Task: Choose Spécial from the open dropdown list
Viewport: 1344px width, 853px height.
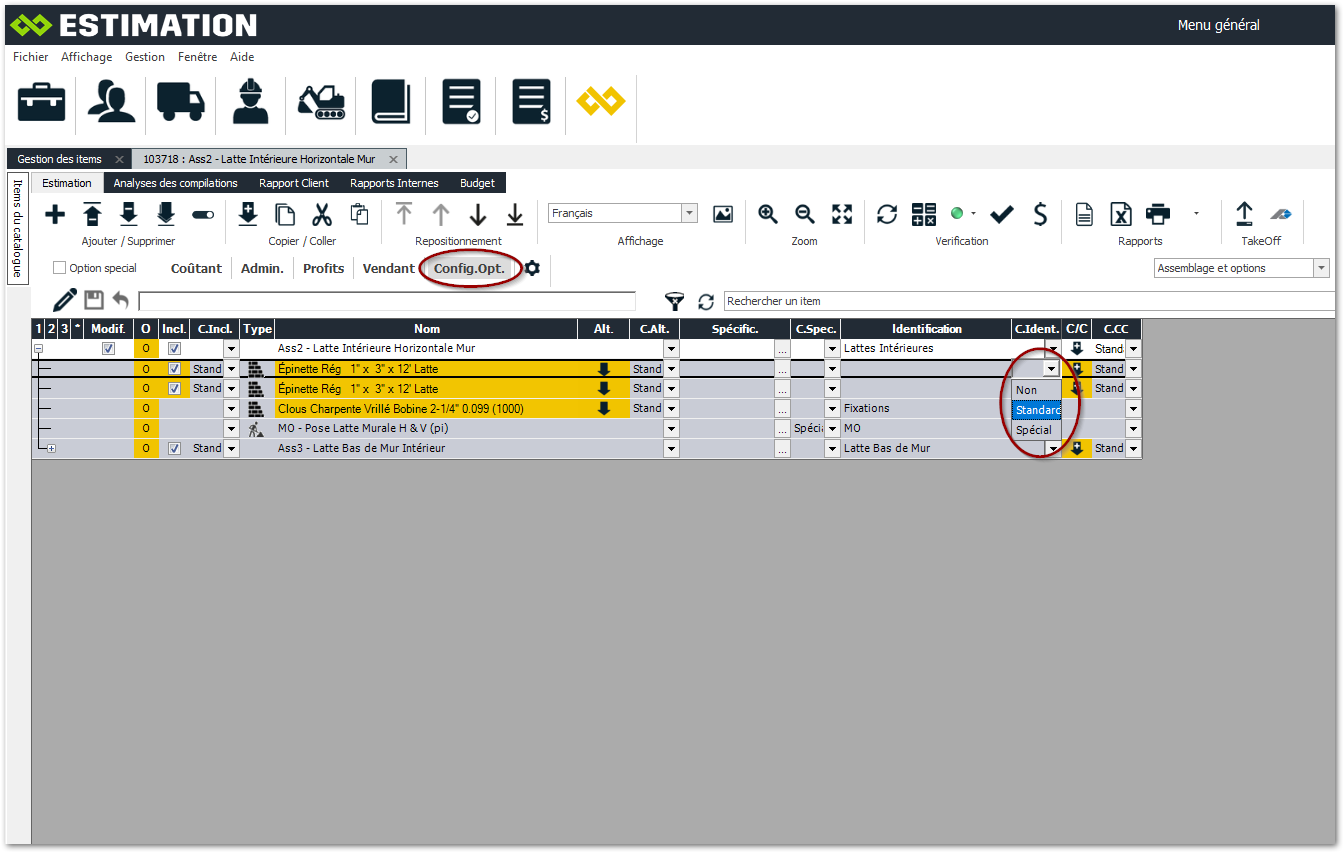Action: click(x=1034, y=430)
